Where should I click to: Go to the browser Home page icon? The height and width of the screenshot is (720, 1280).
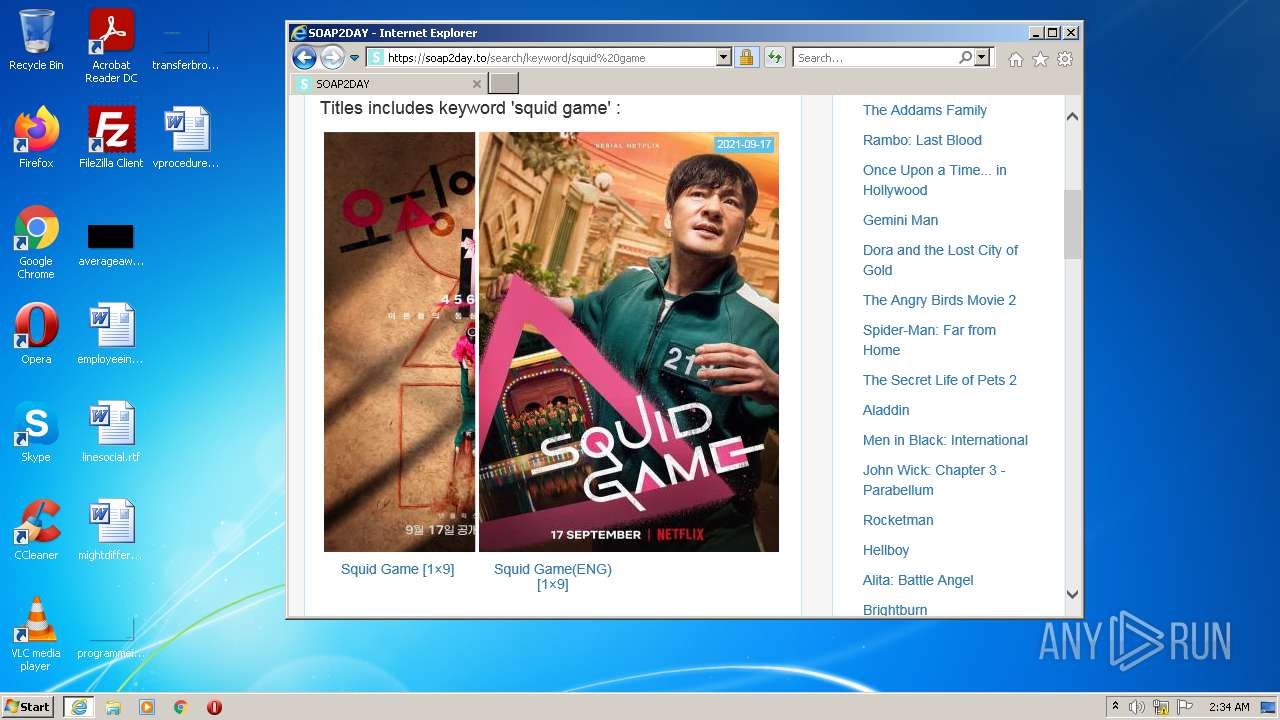1016,59
